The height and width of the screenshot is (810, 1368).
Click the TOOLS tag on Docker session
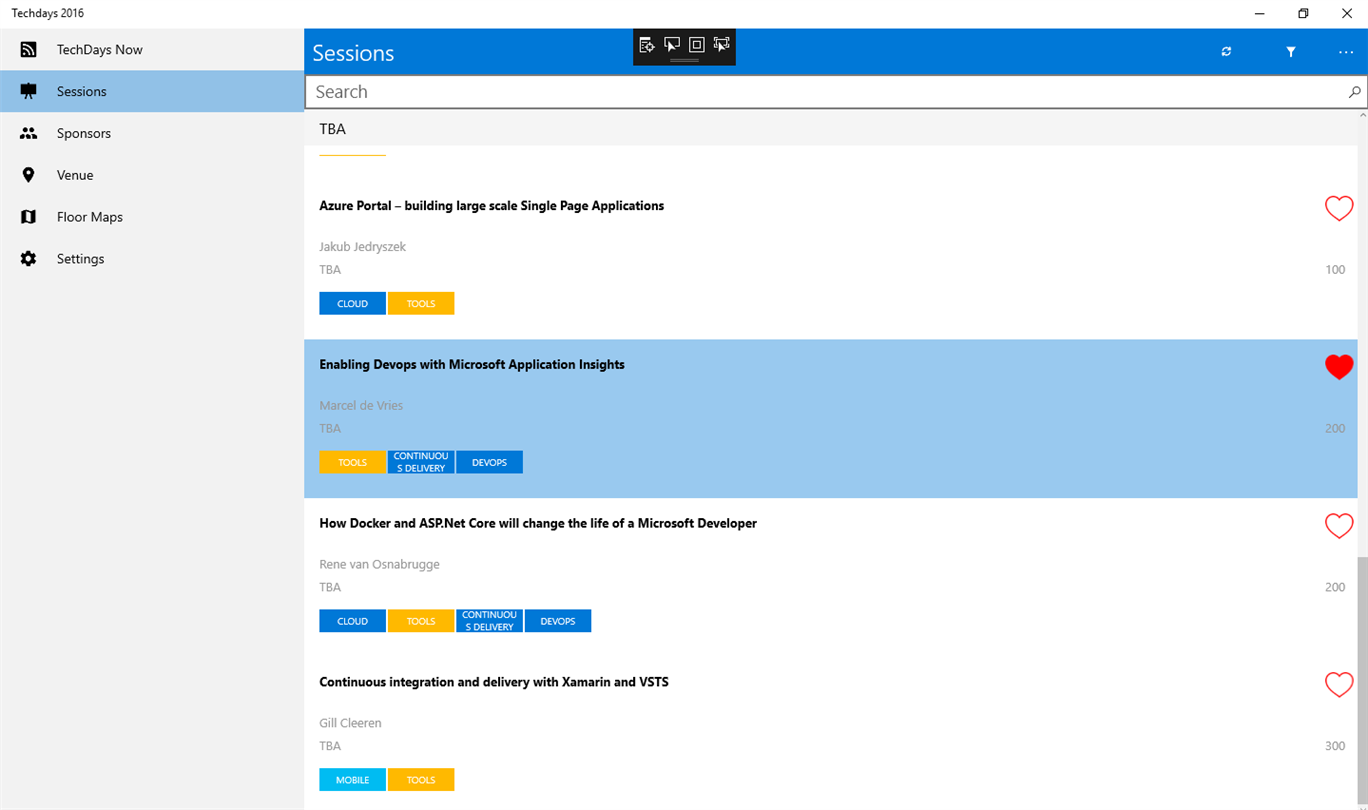coord(421,621)
